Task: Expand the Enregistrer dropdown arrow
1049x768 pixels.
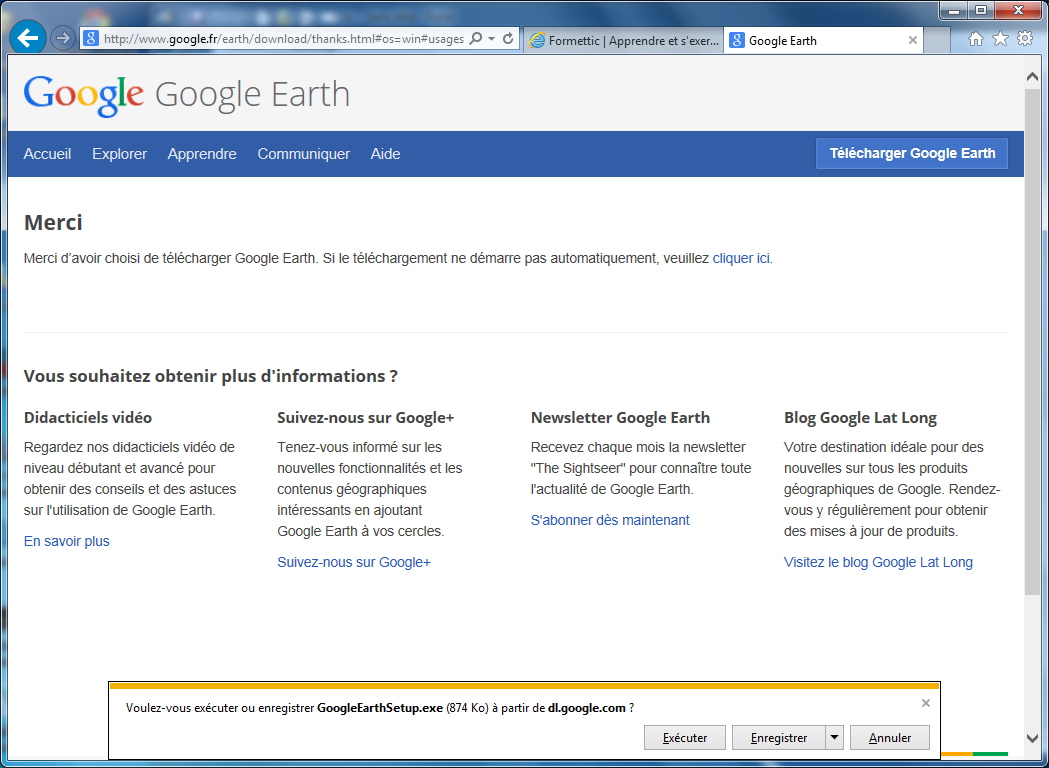Action: (x=834, y=738)
